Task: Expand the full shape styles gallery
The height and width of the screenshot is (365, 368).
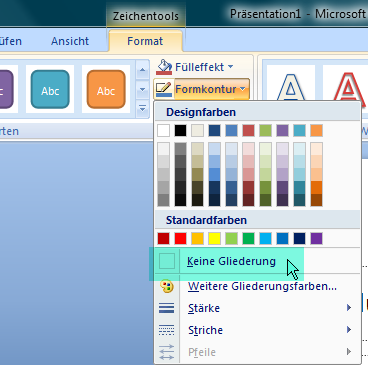Action: tap(143, 108)
